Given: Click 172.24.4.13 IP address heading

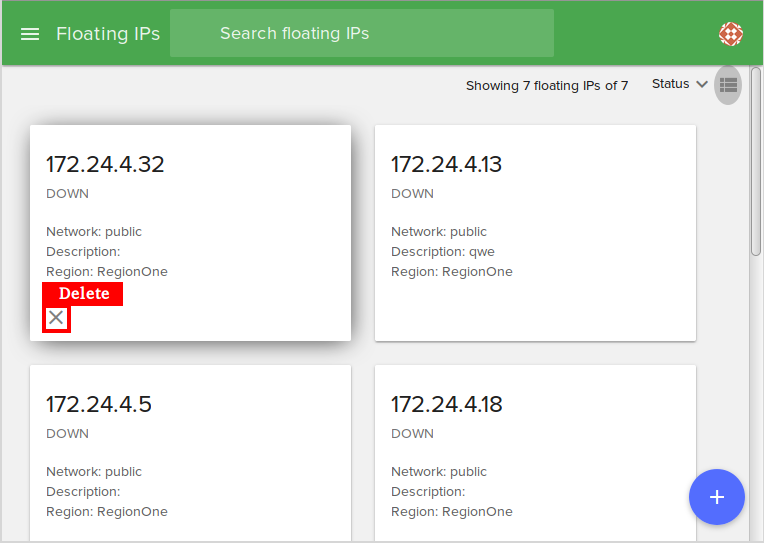Looking at the screenshot, I should click(x=446, y=165).
